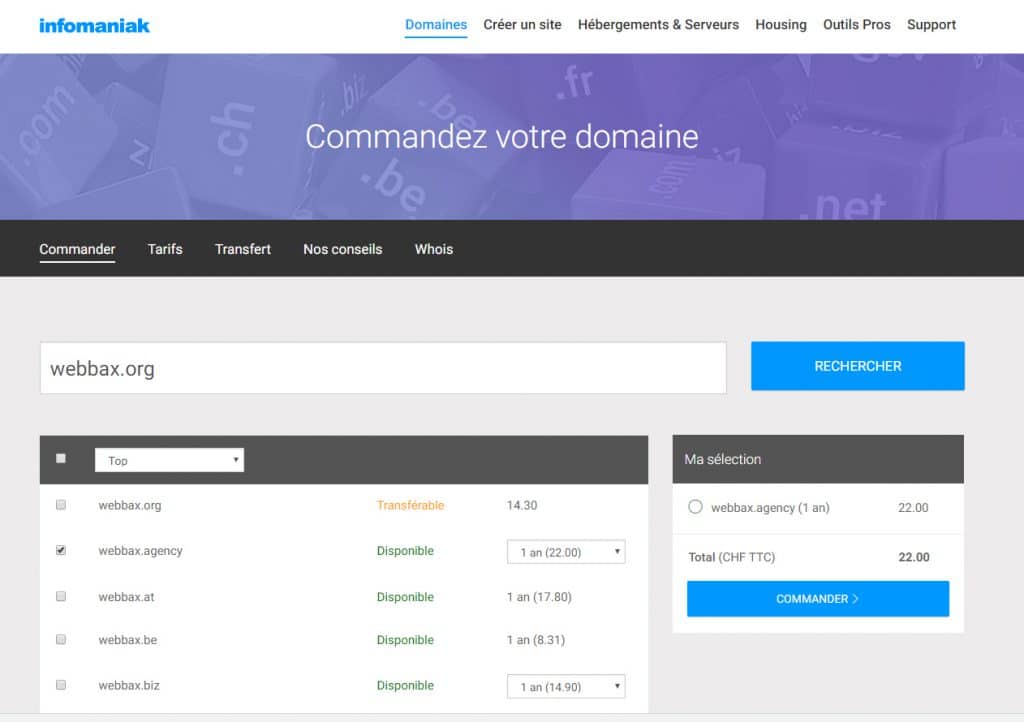Click the webbax.be domain name
This screenshot has width=1024, height=722.
[128, 640]
